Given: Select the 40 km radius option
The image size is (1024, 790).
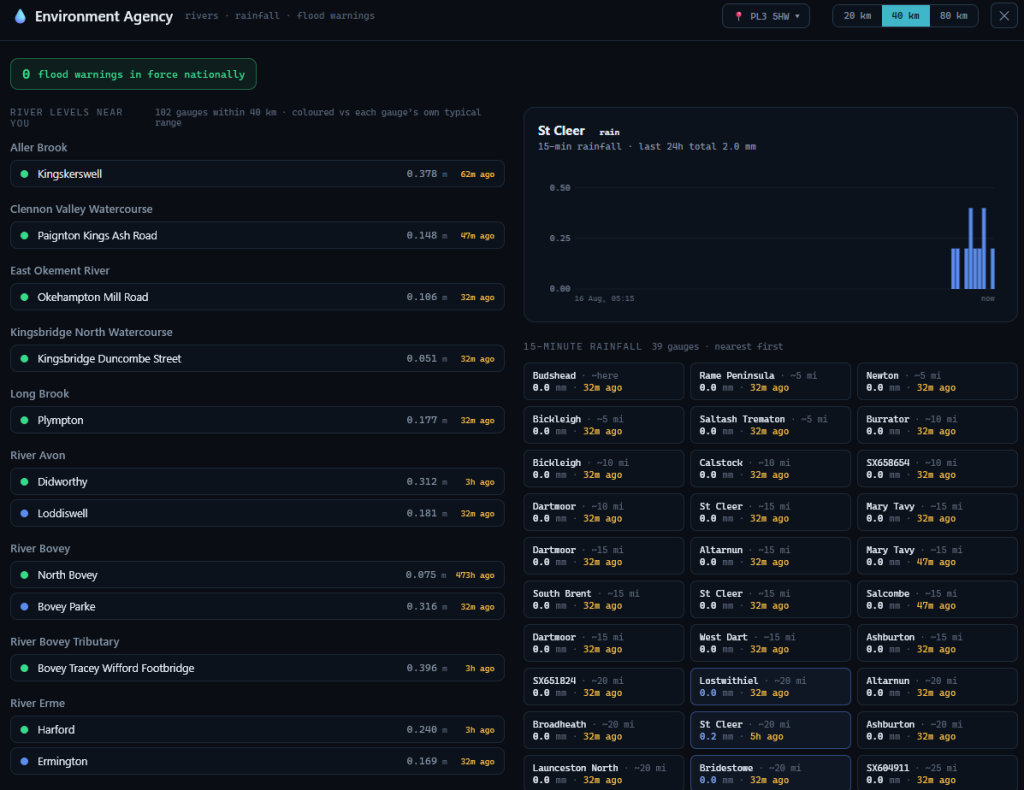Looking at the screenshot, I should (x=905, y=16).
